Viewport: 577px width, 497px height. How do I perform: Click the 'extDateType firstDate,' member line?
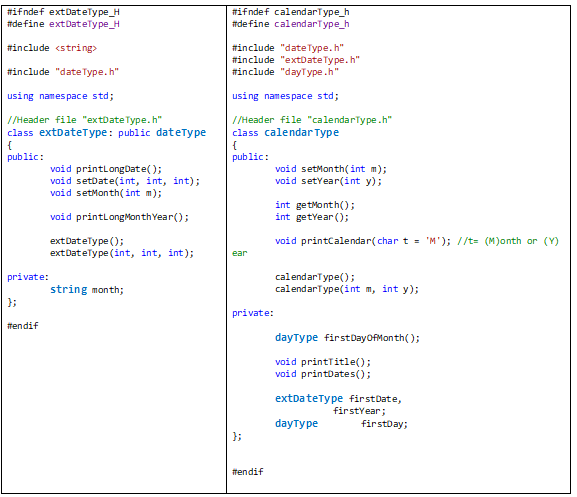click(x=339, y=399)
